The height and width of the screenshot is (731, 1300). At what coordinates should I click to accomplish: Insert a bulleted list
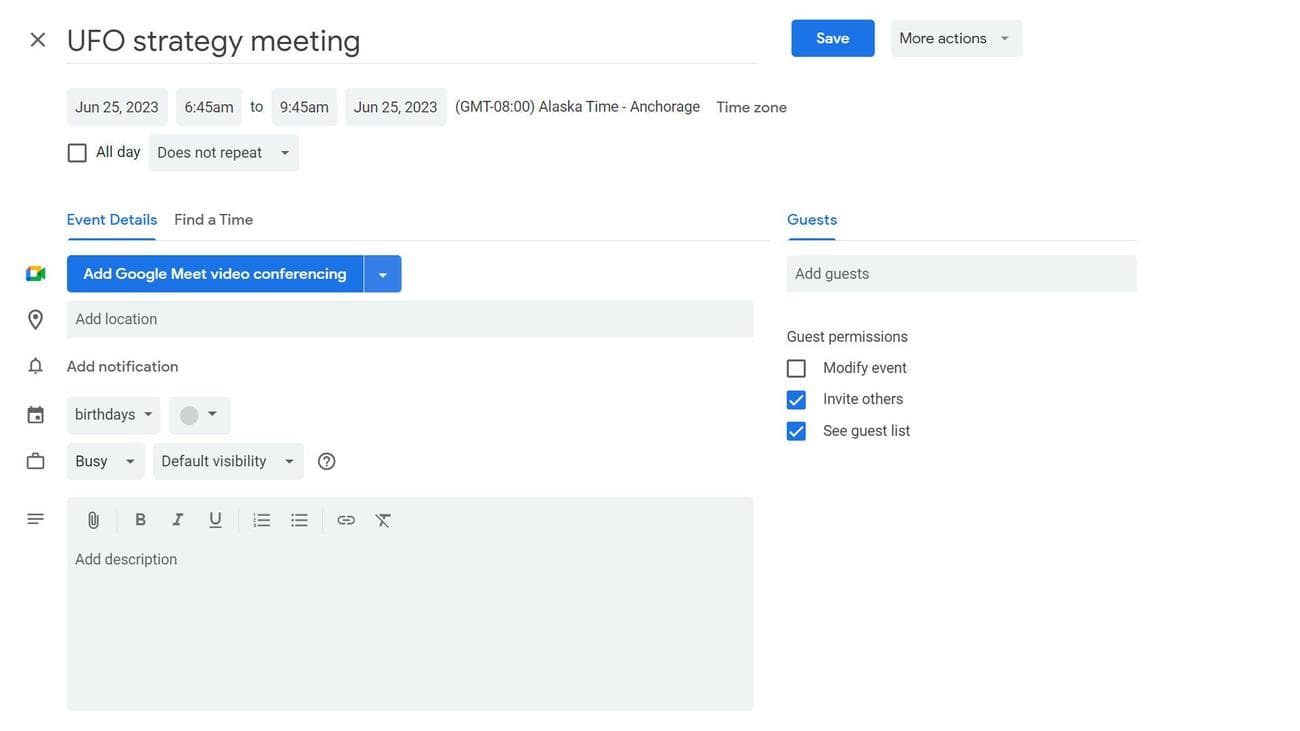point(299,520)
